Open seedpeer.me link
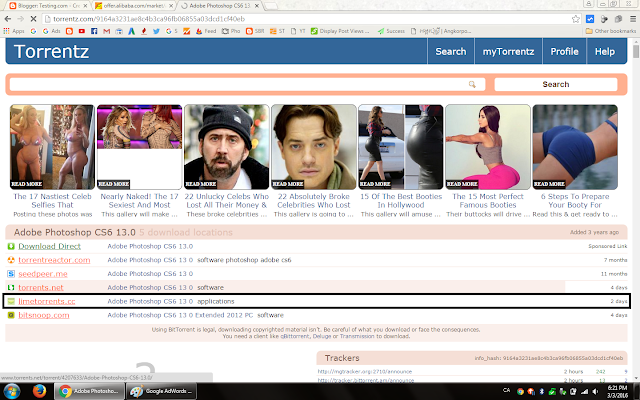Image resolution: width=640 pixels, height=400 pixels. coord(43,274)
